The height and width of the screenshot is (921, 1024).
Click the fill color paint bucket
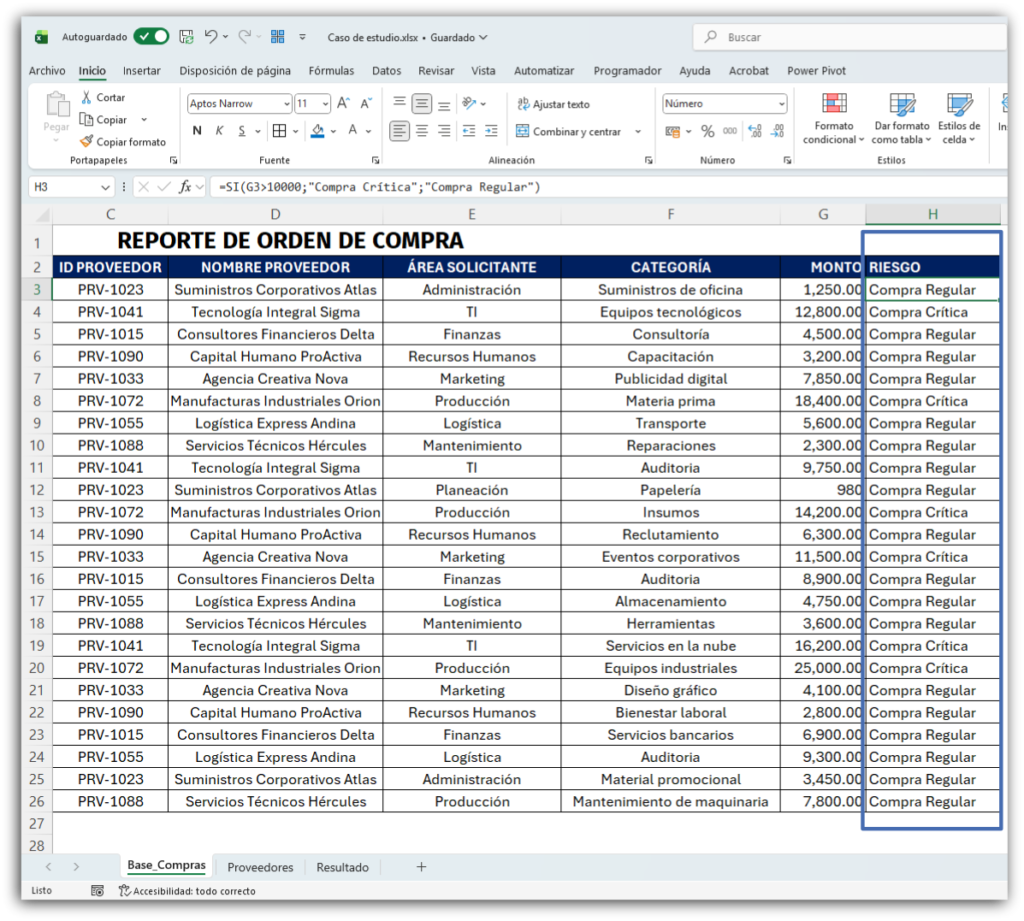[318, 131]
